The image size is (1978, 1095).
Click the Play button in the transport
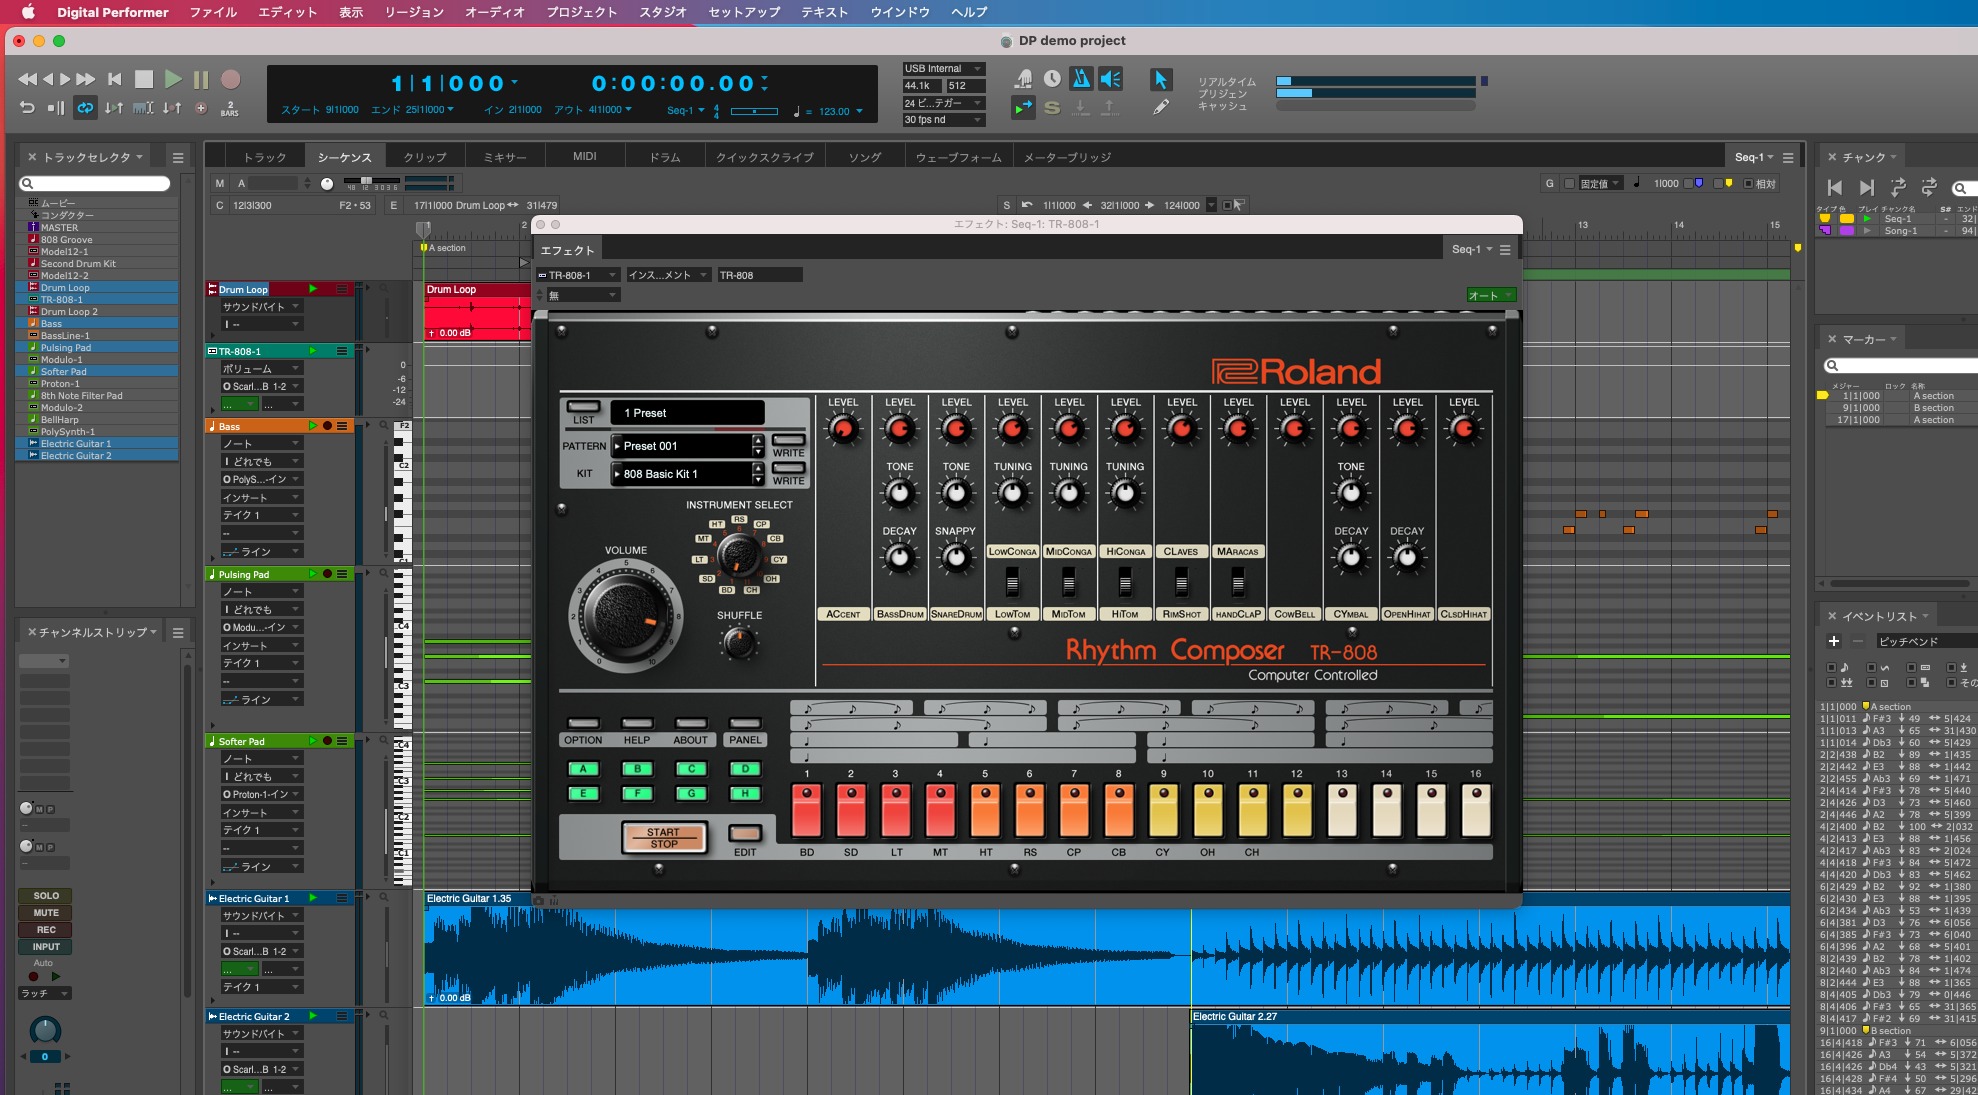173,79
